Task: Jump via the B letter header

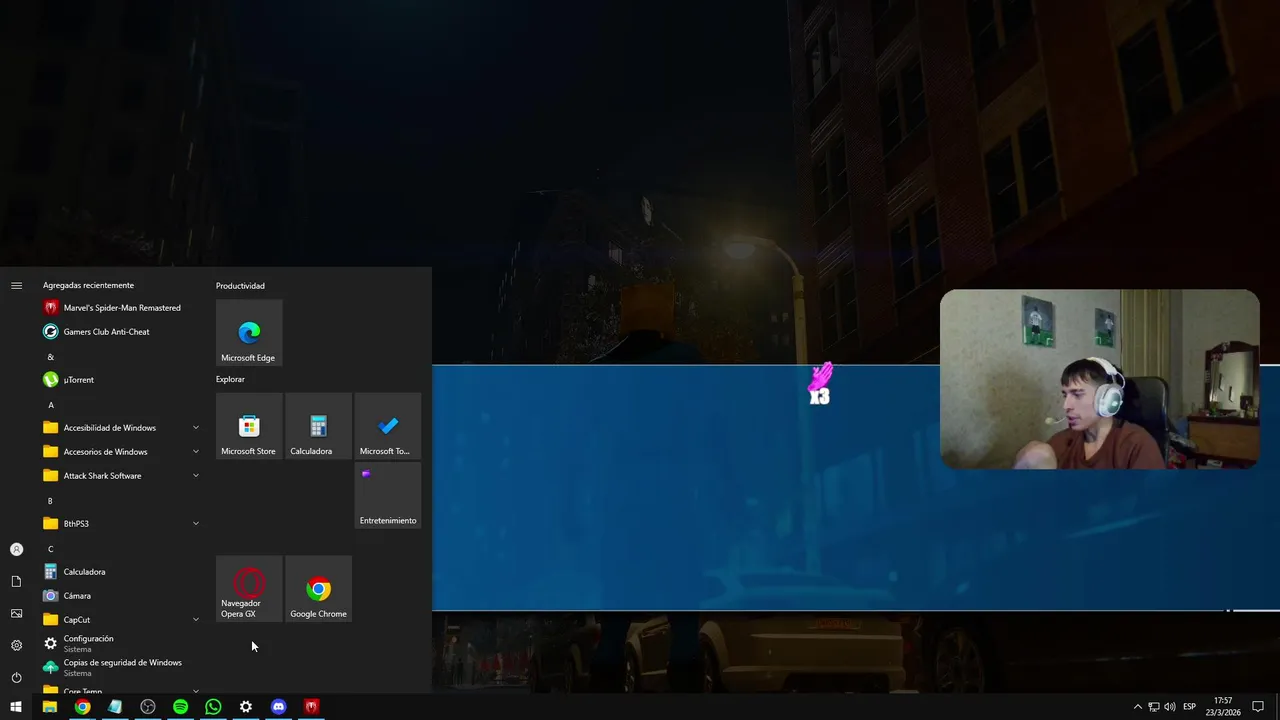Action: click(x=50, y=501)
